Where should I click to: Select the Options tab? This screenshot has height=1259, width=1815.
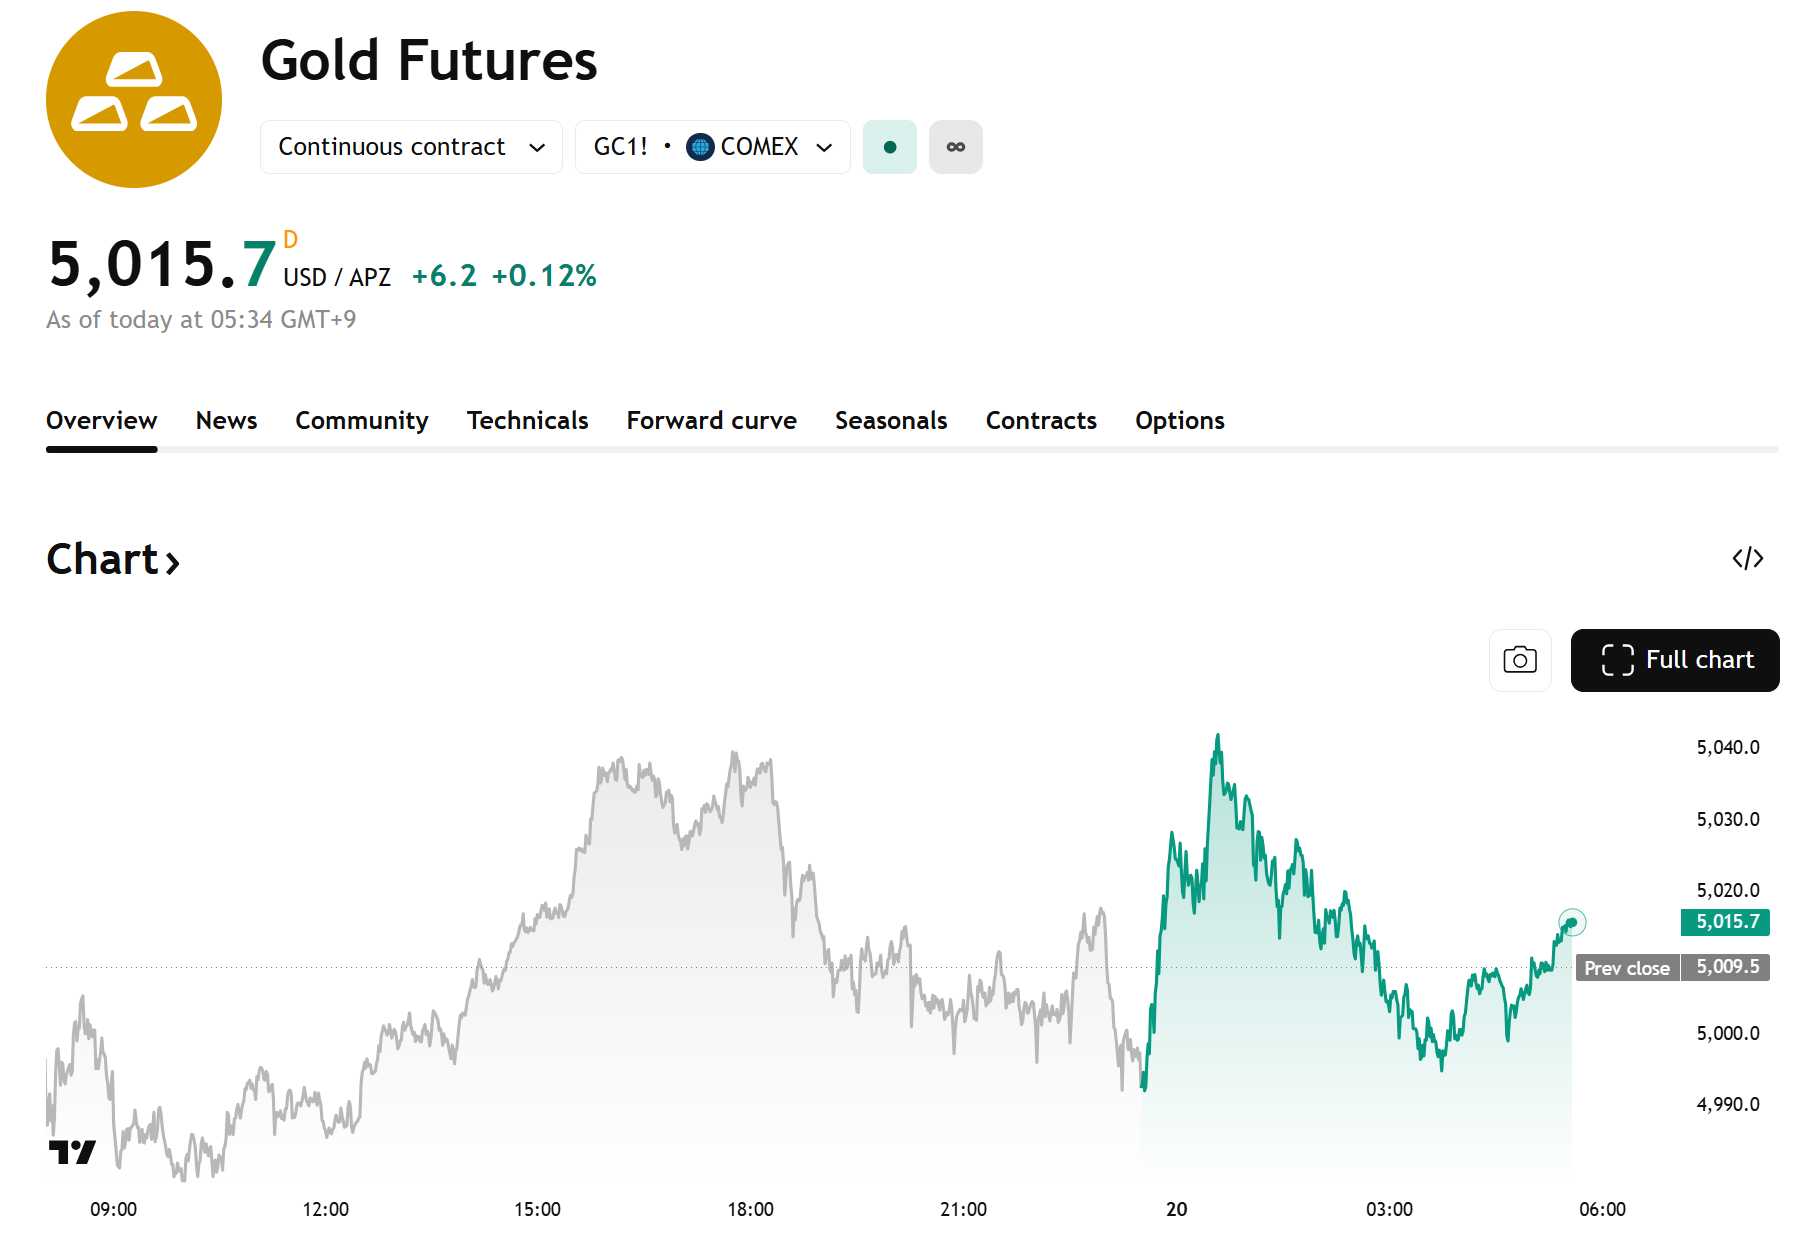(x=1179, y=421)
